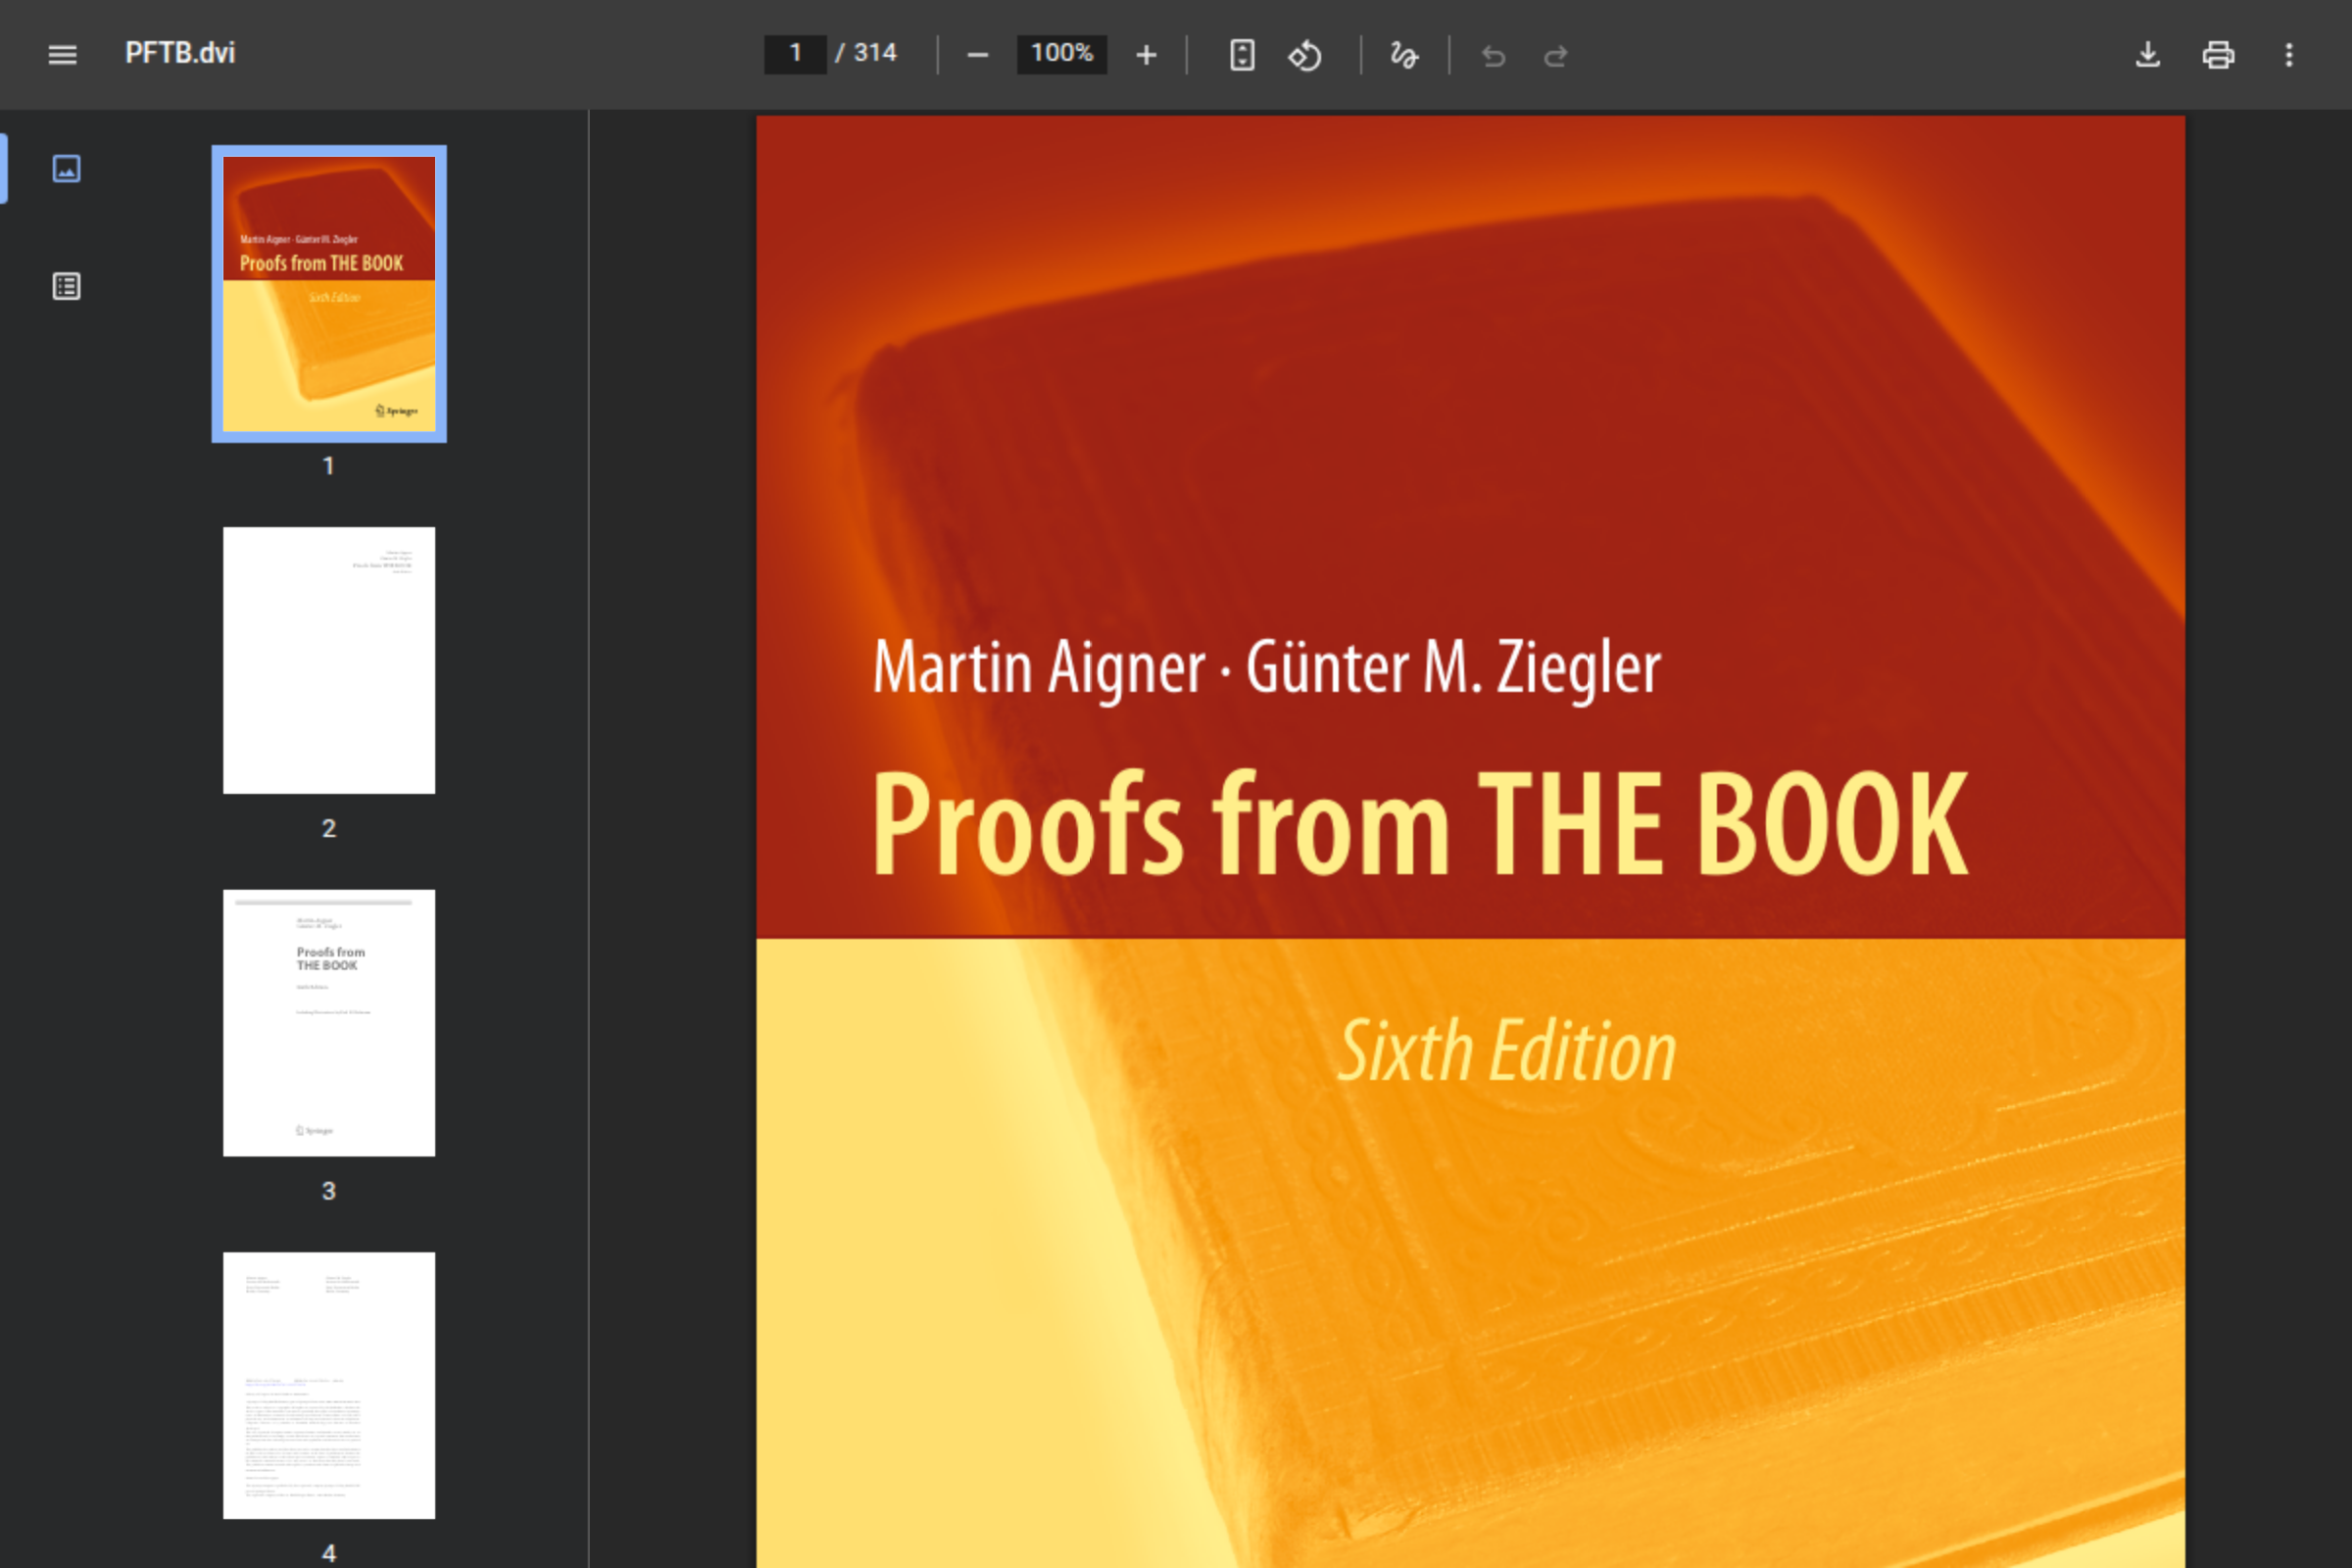Image resolution: width=2352 pixels, height=1568 pixels.
Task: Zoom out with the minus button
Action: click(977, 55)
